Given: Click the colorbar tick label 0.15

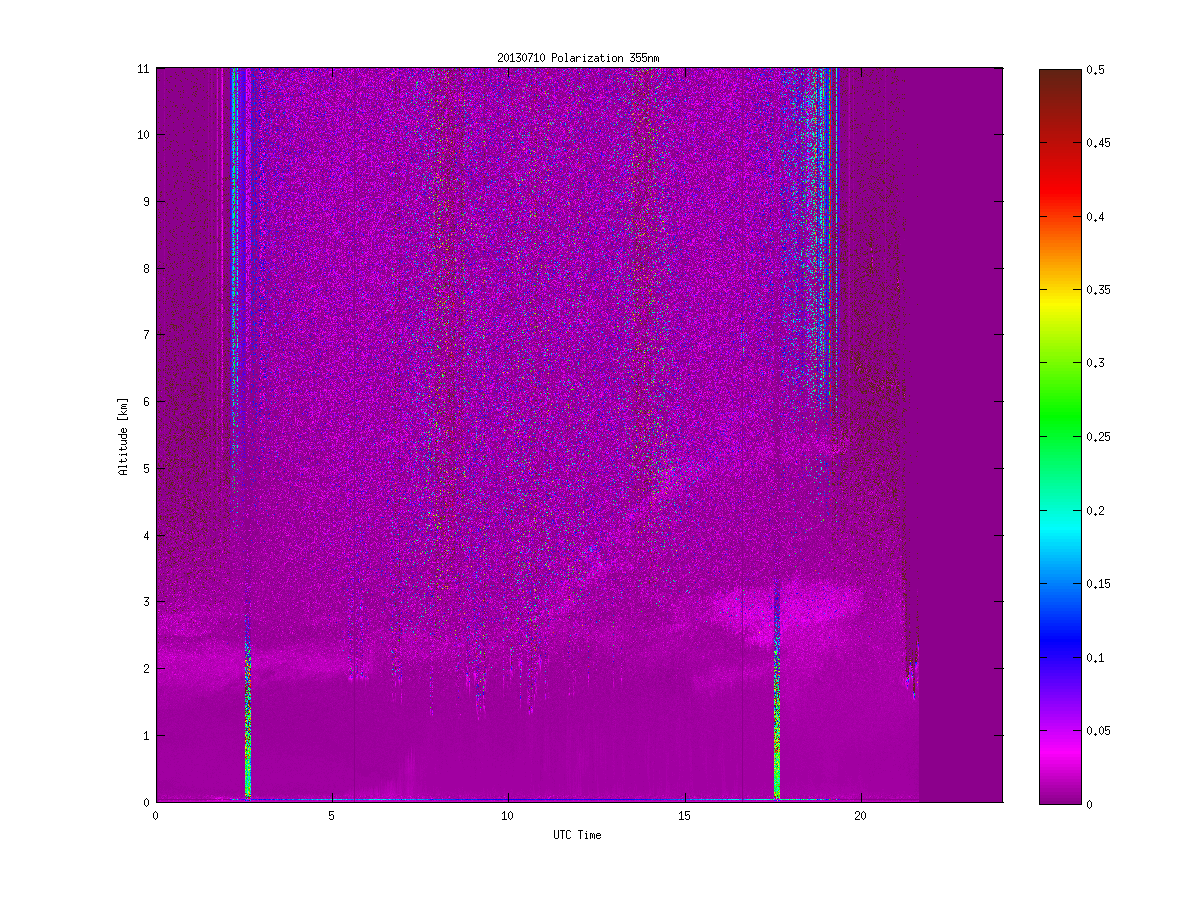Looking at the screenshot, I should (1099, 583).
